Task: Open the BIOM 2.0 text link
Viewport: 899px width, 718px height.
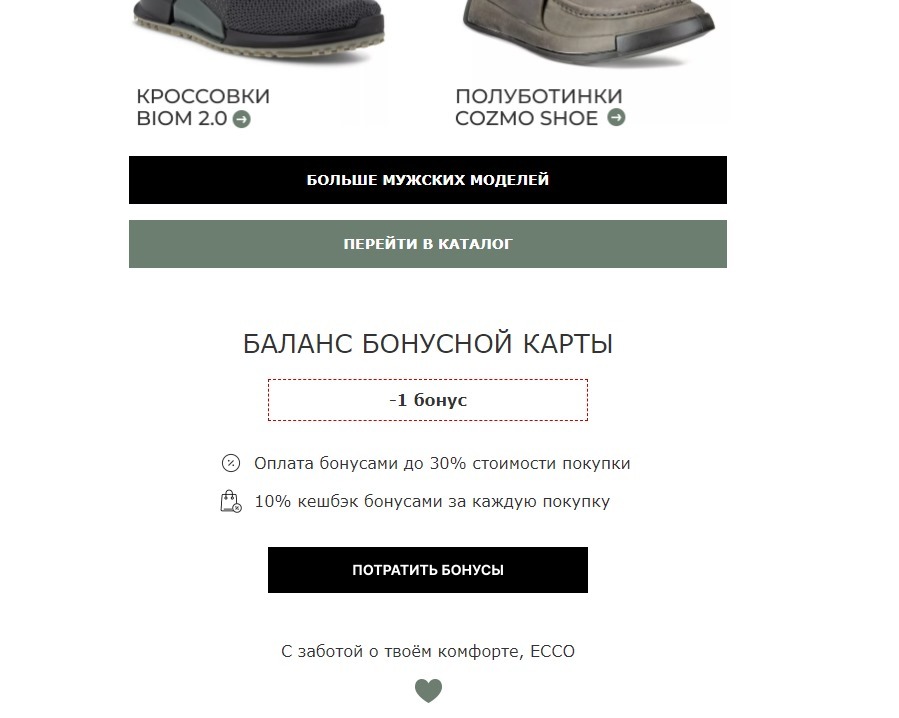Action: coord(182,119)
